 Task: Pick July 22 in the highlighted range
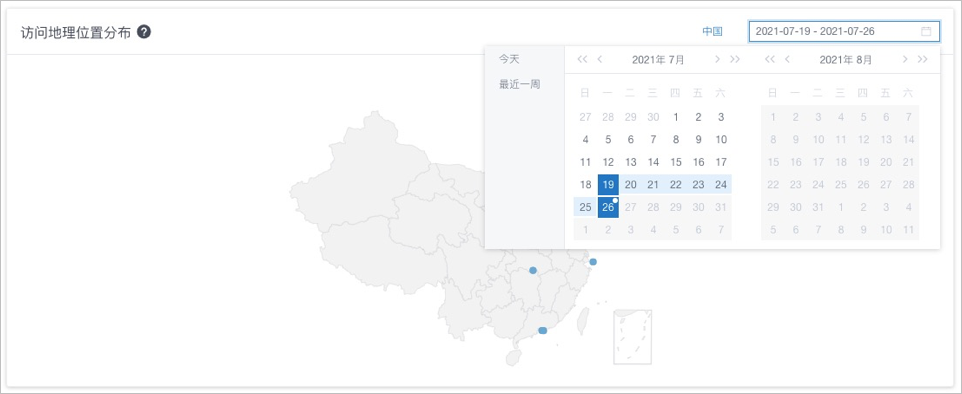675,185
